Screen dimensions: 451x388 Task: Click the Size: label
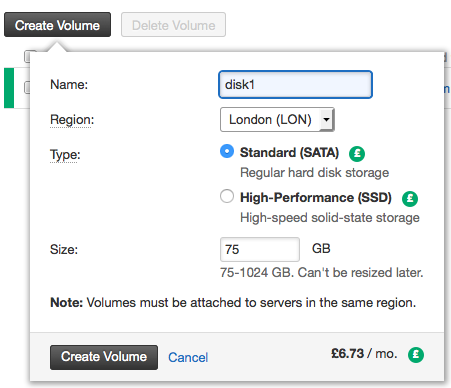click(64, 249)
